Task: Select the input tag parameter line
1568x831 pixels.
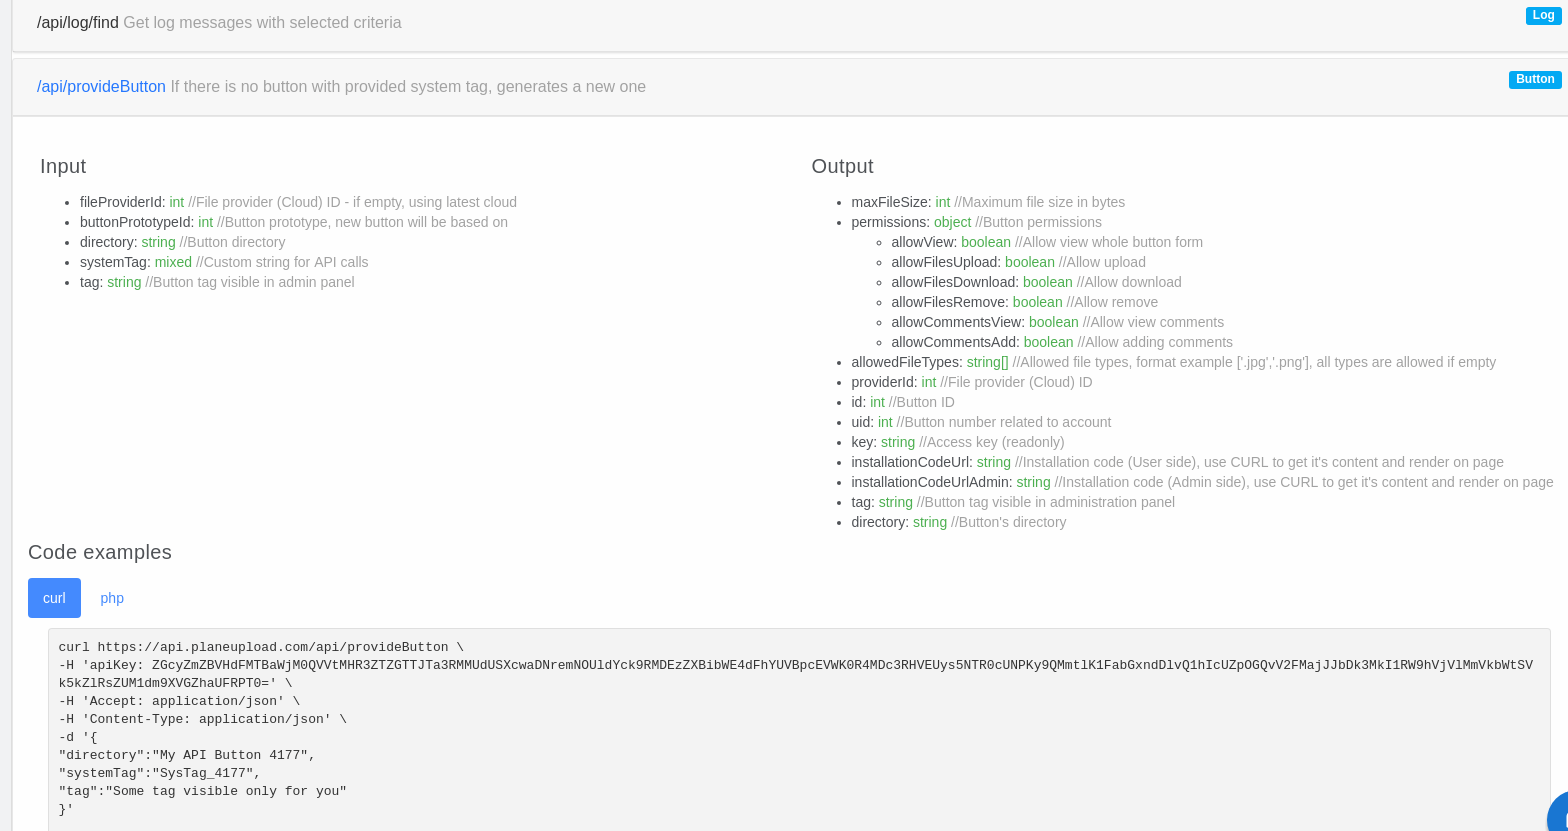Action: click(217, 282)
